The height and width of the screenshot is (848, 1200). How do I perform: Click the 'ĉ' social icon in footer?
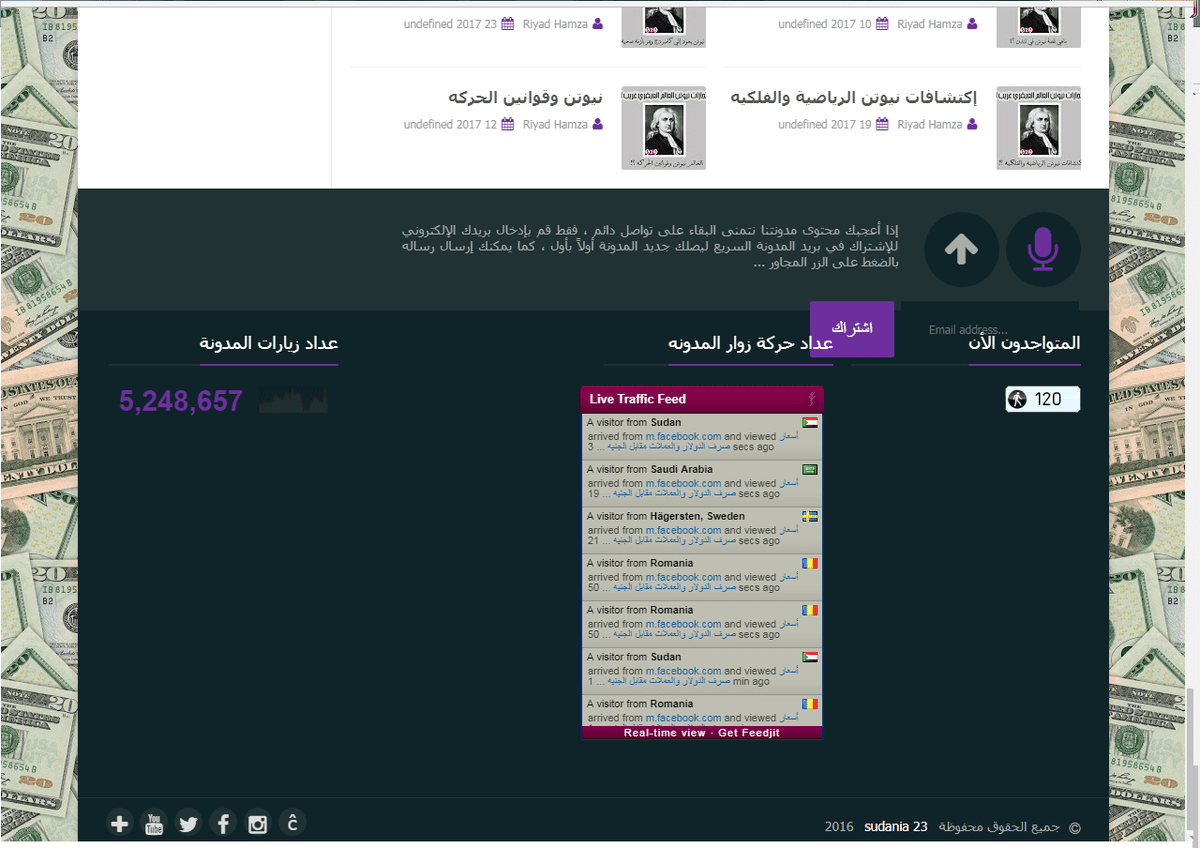pyautogui.click(x=292, y=823)
